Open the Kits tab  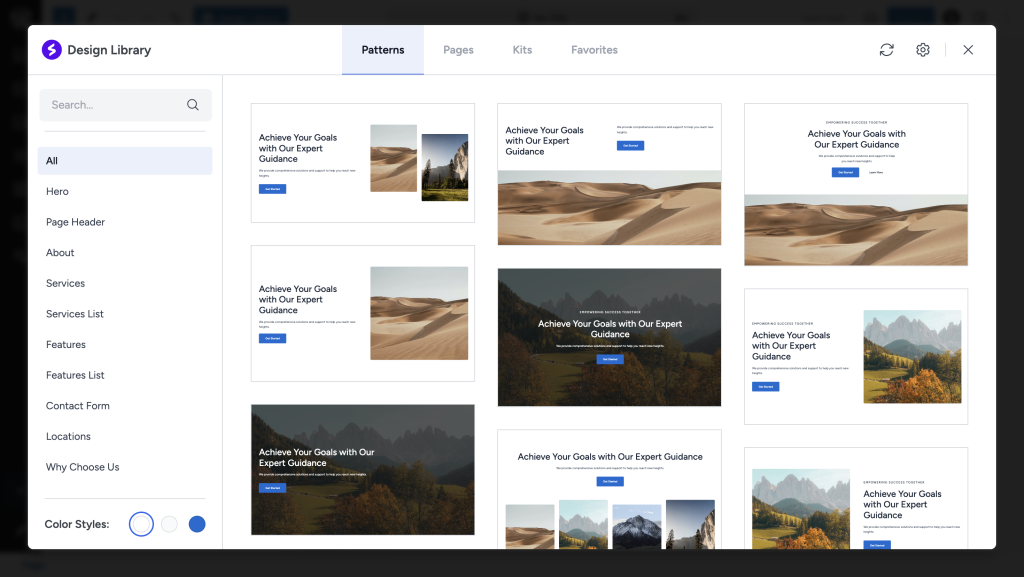click(522, 49)
